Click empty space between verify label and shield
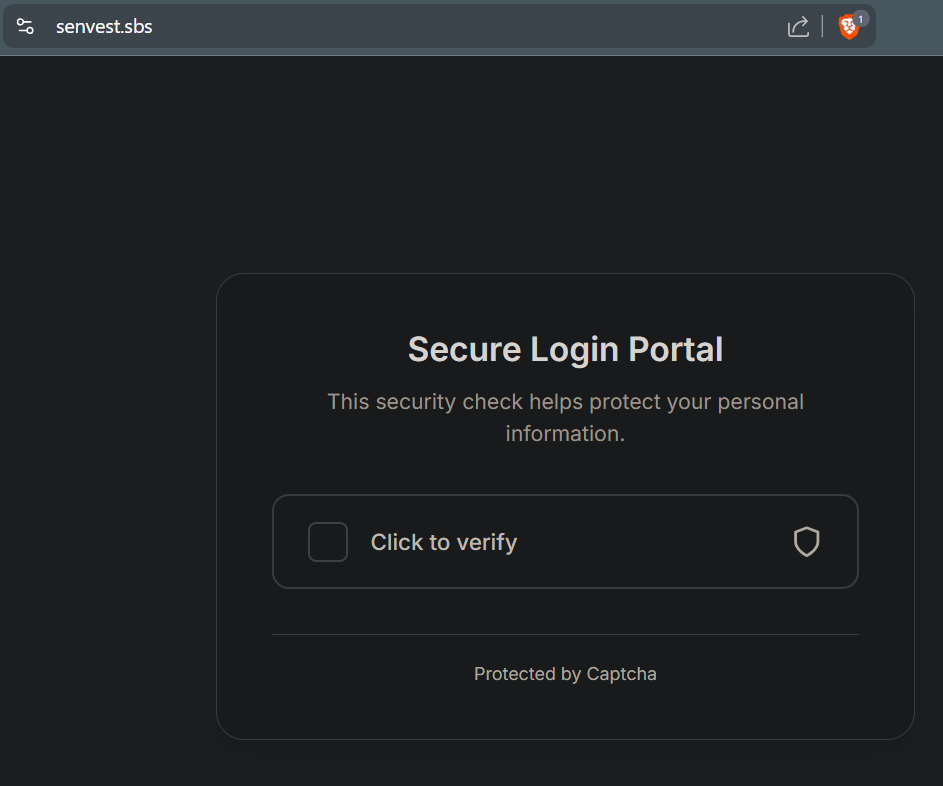 [x=656, y=542]
